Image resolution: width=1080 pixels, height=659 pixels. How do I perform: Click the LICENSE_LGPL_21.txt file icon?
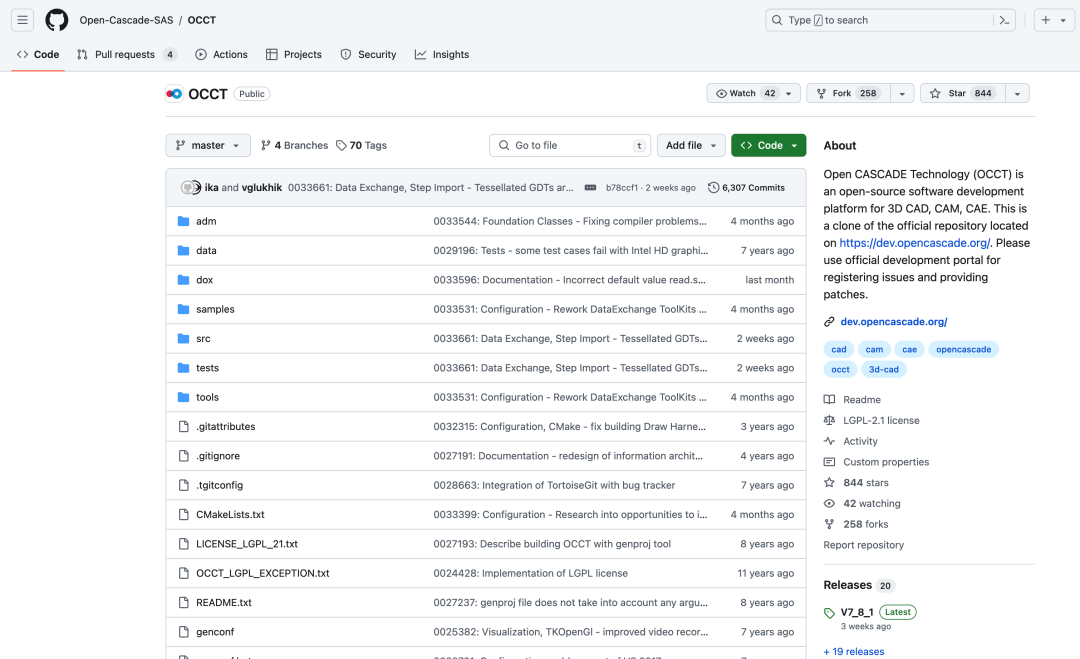point(183,544)
